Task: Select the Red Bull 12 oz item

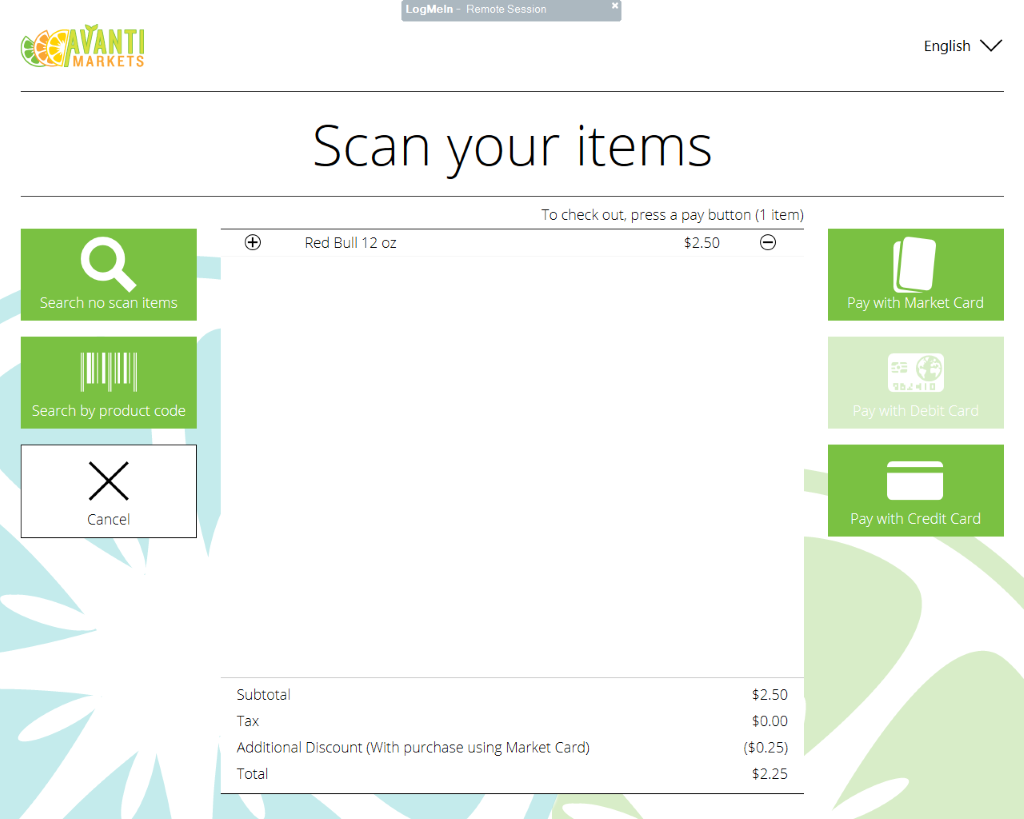Action: [x=351, y=243]
